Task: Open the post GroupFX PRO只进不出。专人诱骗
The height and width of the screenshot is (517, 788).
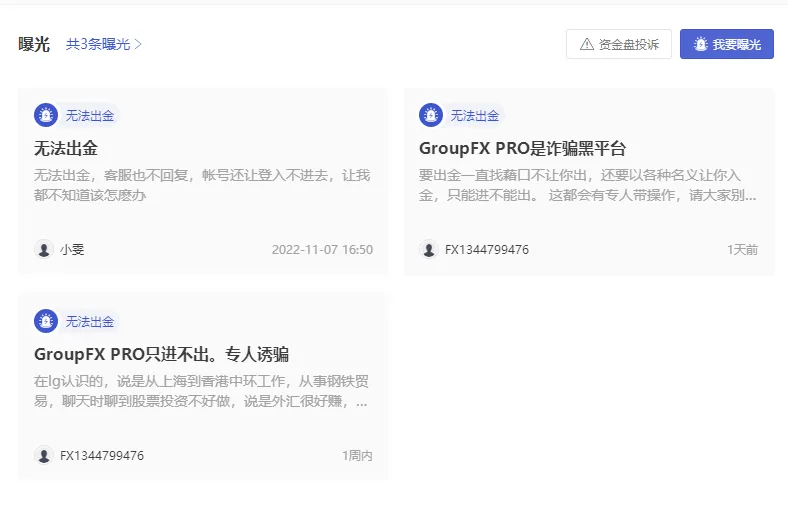Action: coord(161,354)
